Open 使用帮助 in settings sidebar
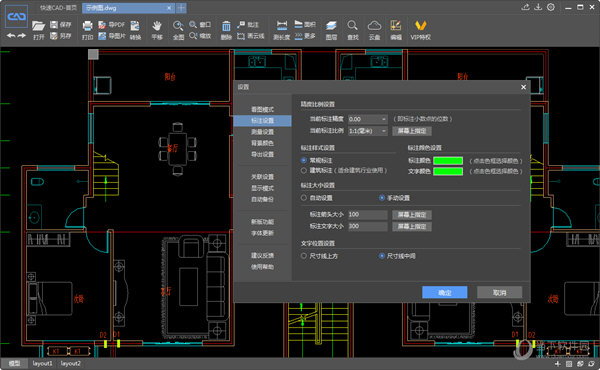 pos(262,267)
